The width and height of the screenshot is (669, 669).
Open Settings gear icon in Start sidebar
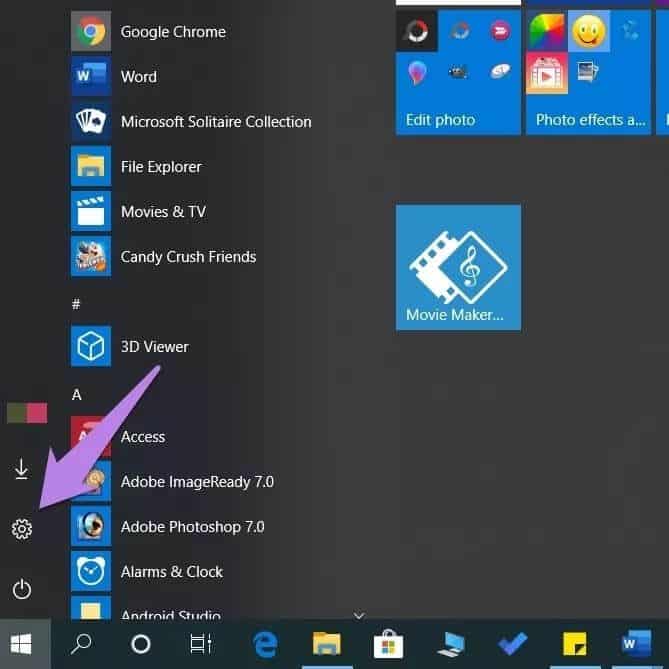(22, 529)
